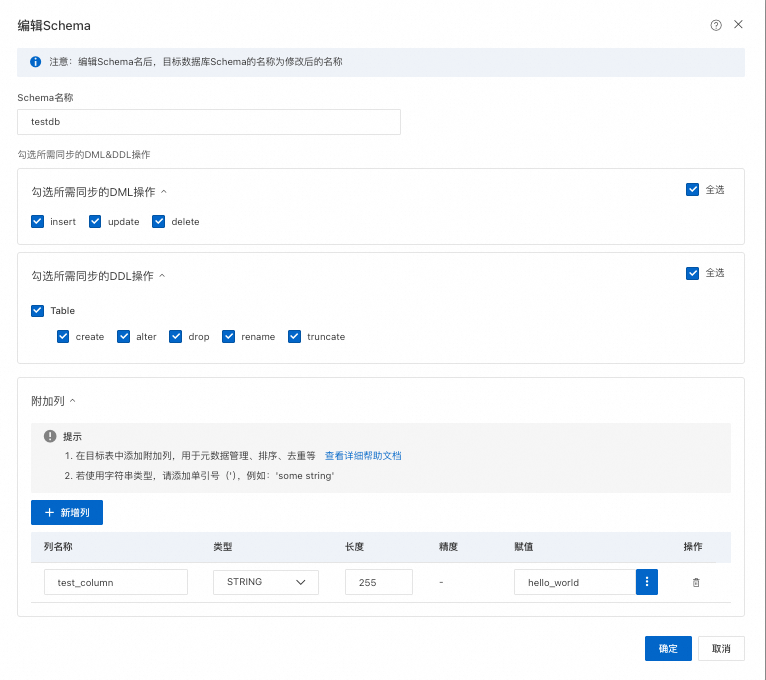Click the 赋值 column header
The width and height of the screenshot is (766, 680).
(524, 547)
